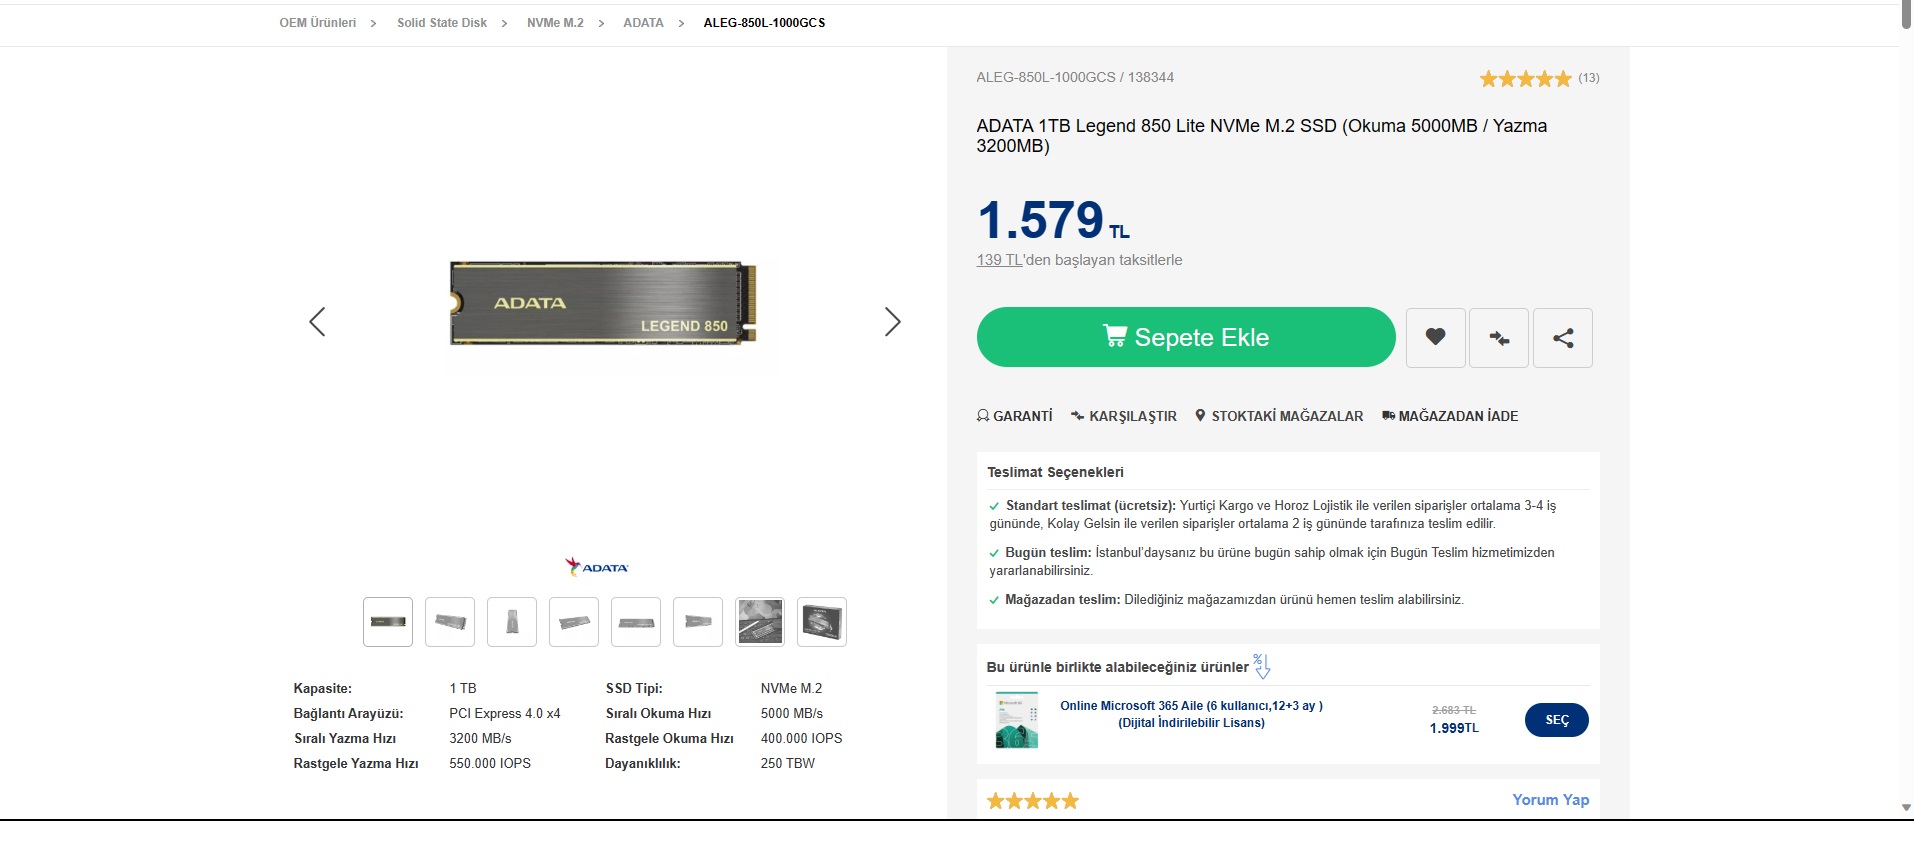Open STOKTAKİ MAĞAZALAR store list
The width and height of the screenshot is (1915, 854).
tap(1279, 416)
